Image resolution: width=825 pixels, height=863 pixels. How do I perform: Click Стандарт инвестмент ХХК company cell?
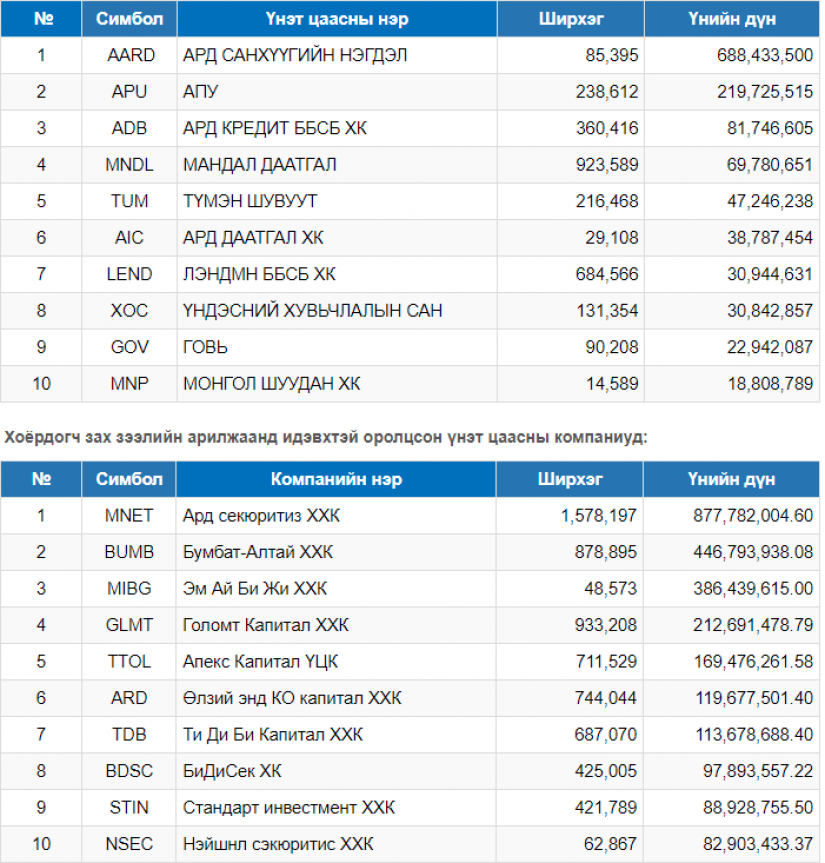[336, 807]
